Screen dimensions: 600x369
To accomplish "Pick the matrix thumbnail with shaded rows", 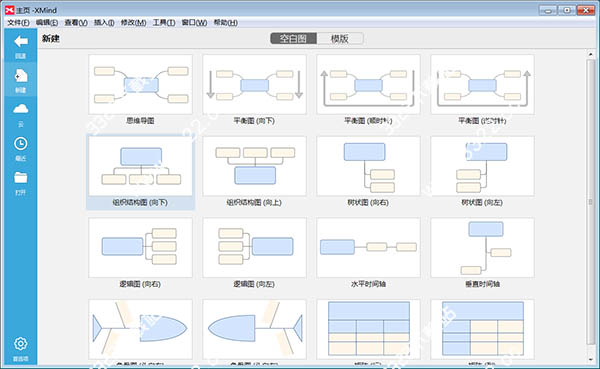I will pos(368,329).
